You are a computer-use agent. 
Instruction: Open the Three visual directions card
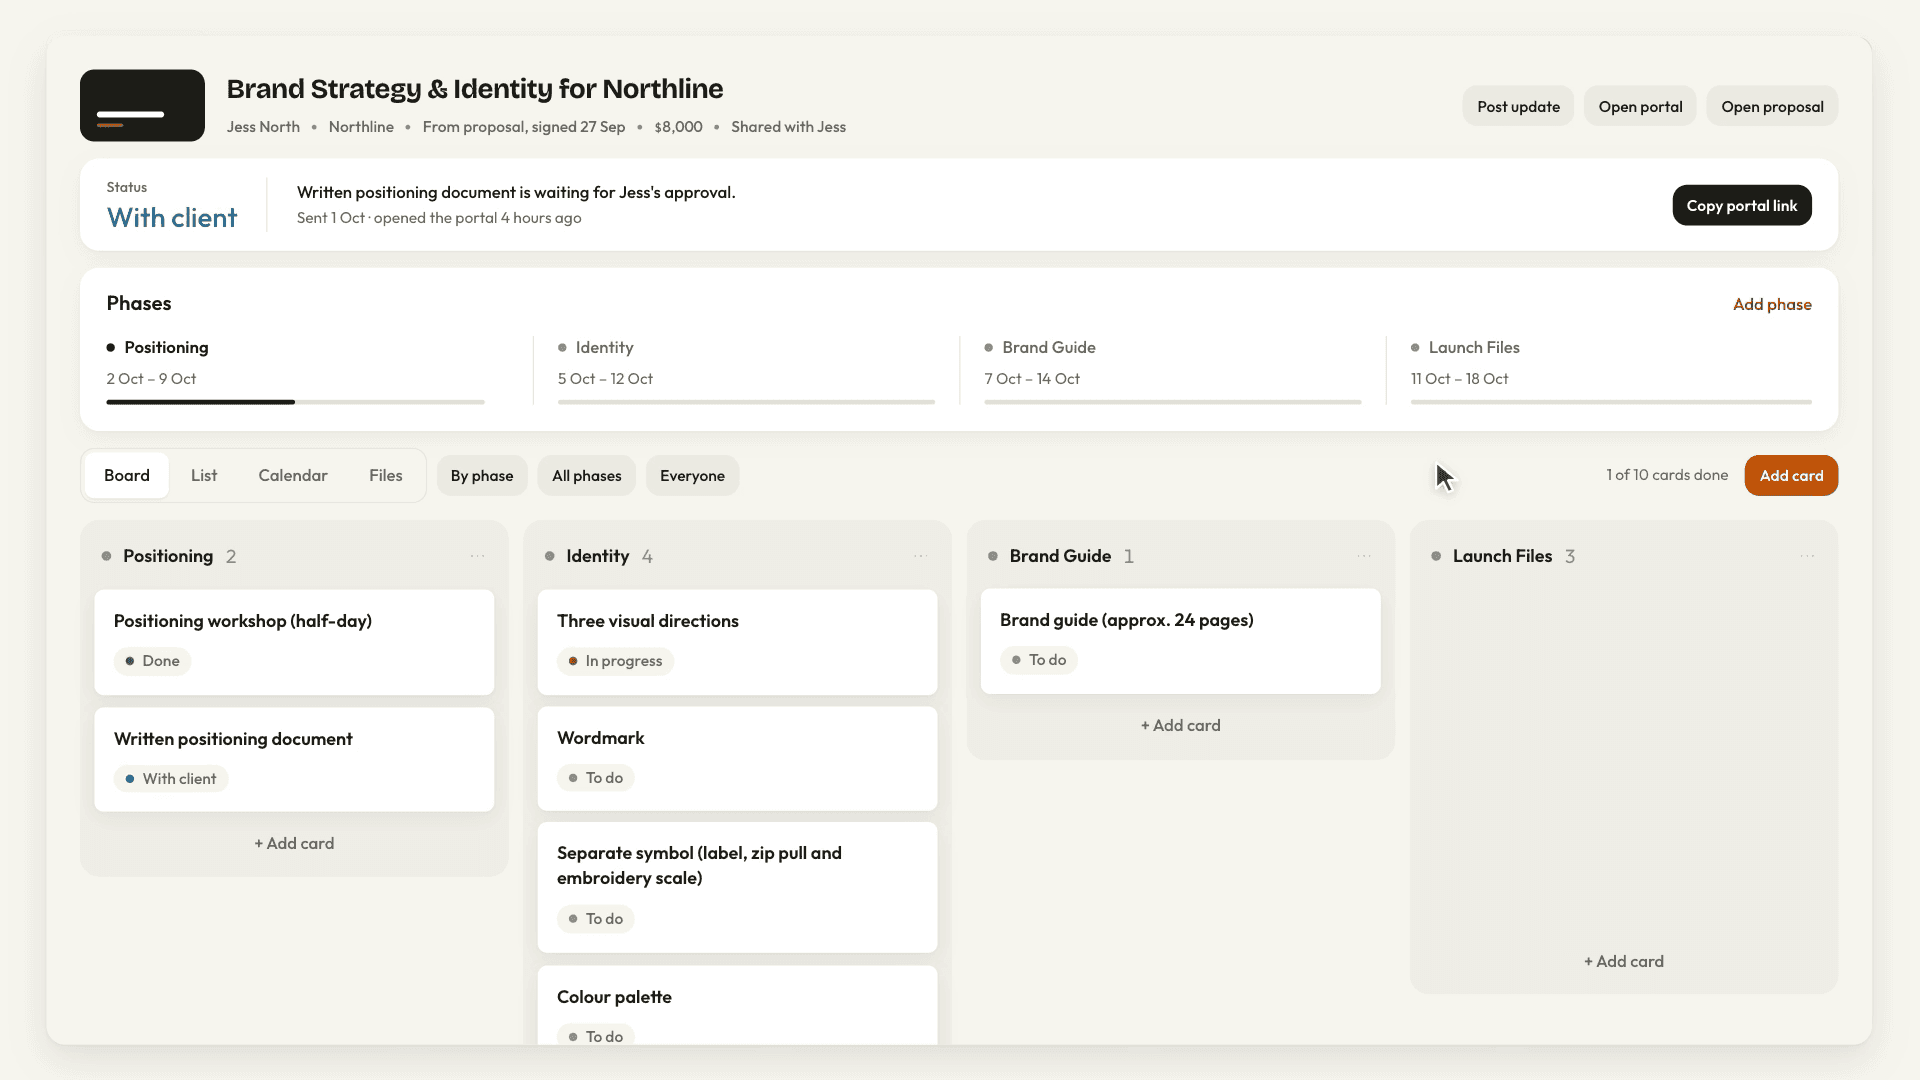pyautogui.click(x=737, y=642)
